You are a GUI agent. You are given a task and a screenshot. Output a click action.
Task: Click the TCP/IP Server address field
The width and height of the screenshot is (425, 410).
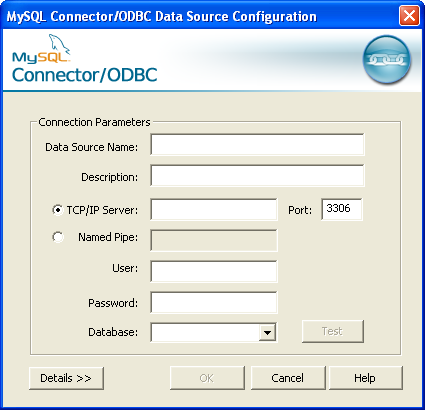click(214, 209)
